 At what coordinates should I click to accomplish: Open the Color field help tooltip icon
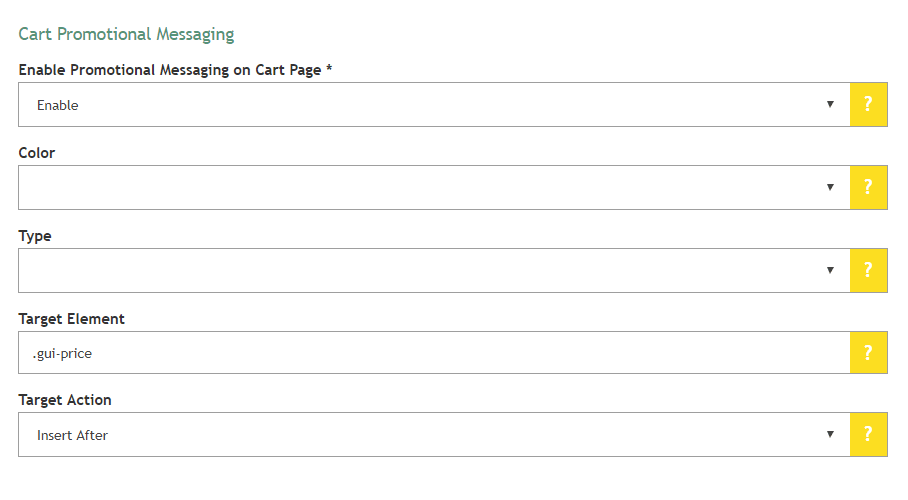point(868,187)
